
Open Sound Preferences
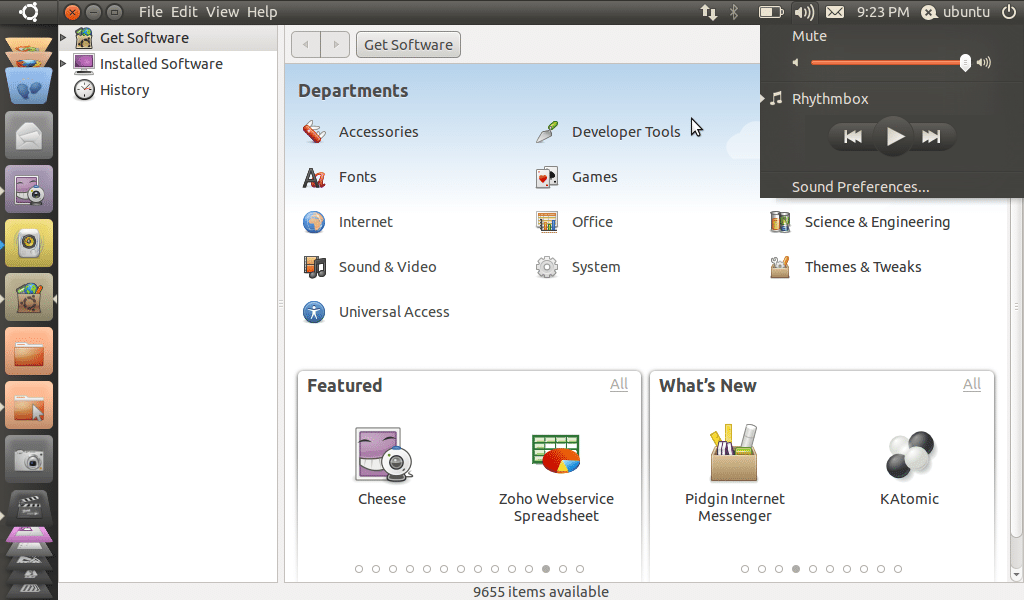(x=860, y=187)
